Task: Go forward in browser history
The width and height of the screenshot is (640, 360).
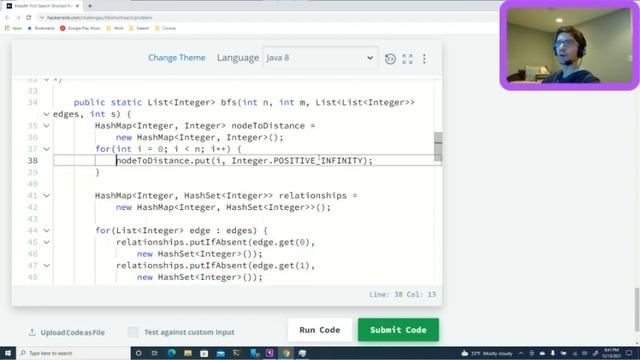Action: coord(18,18)
